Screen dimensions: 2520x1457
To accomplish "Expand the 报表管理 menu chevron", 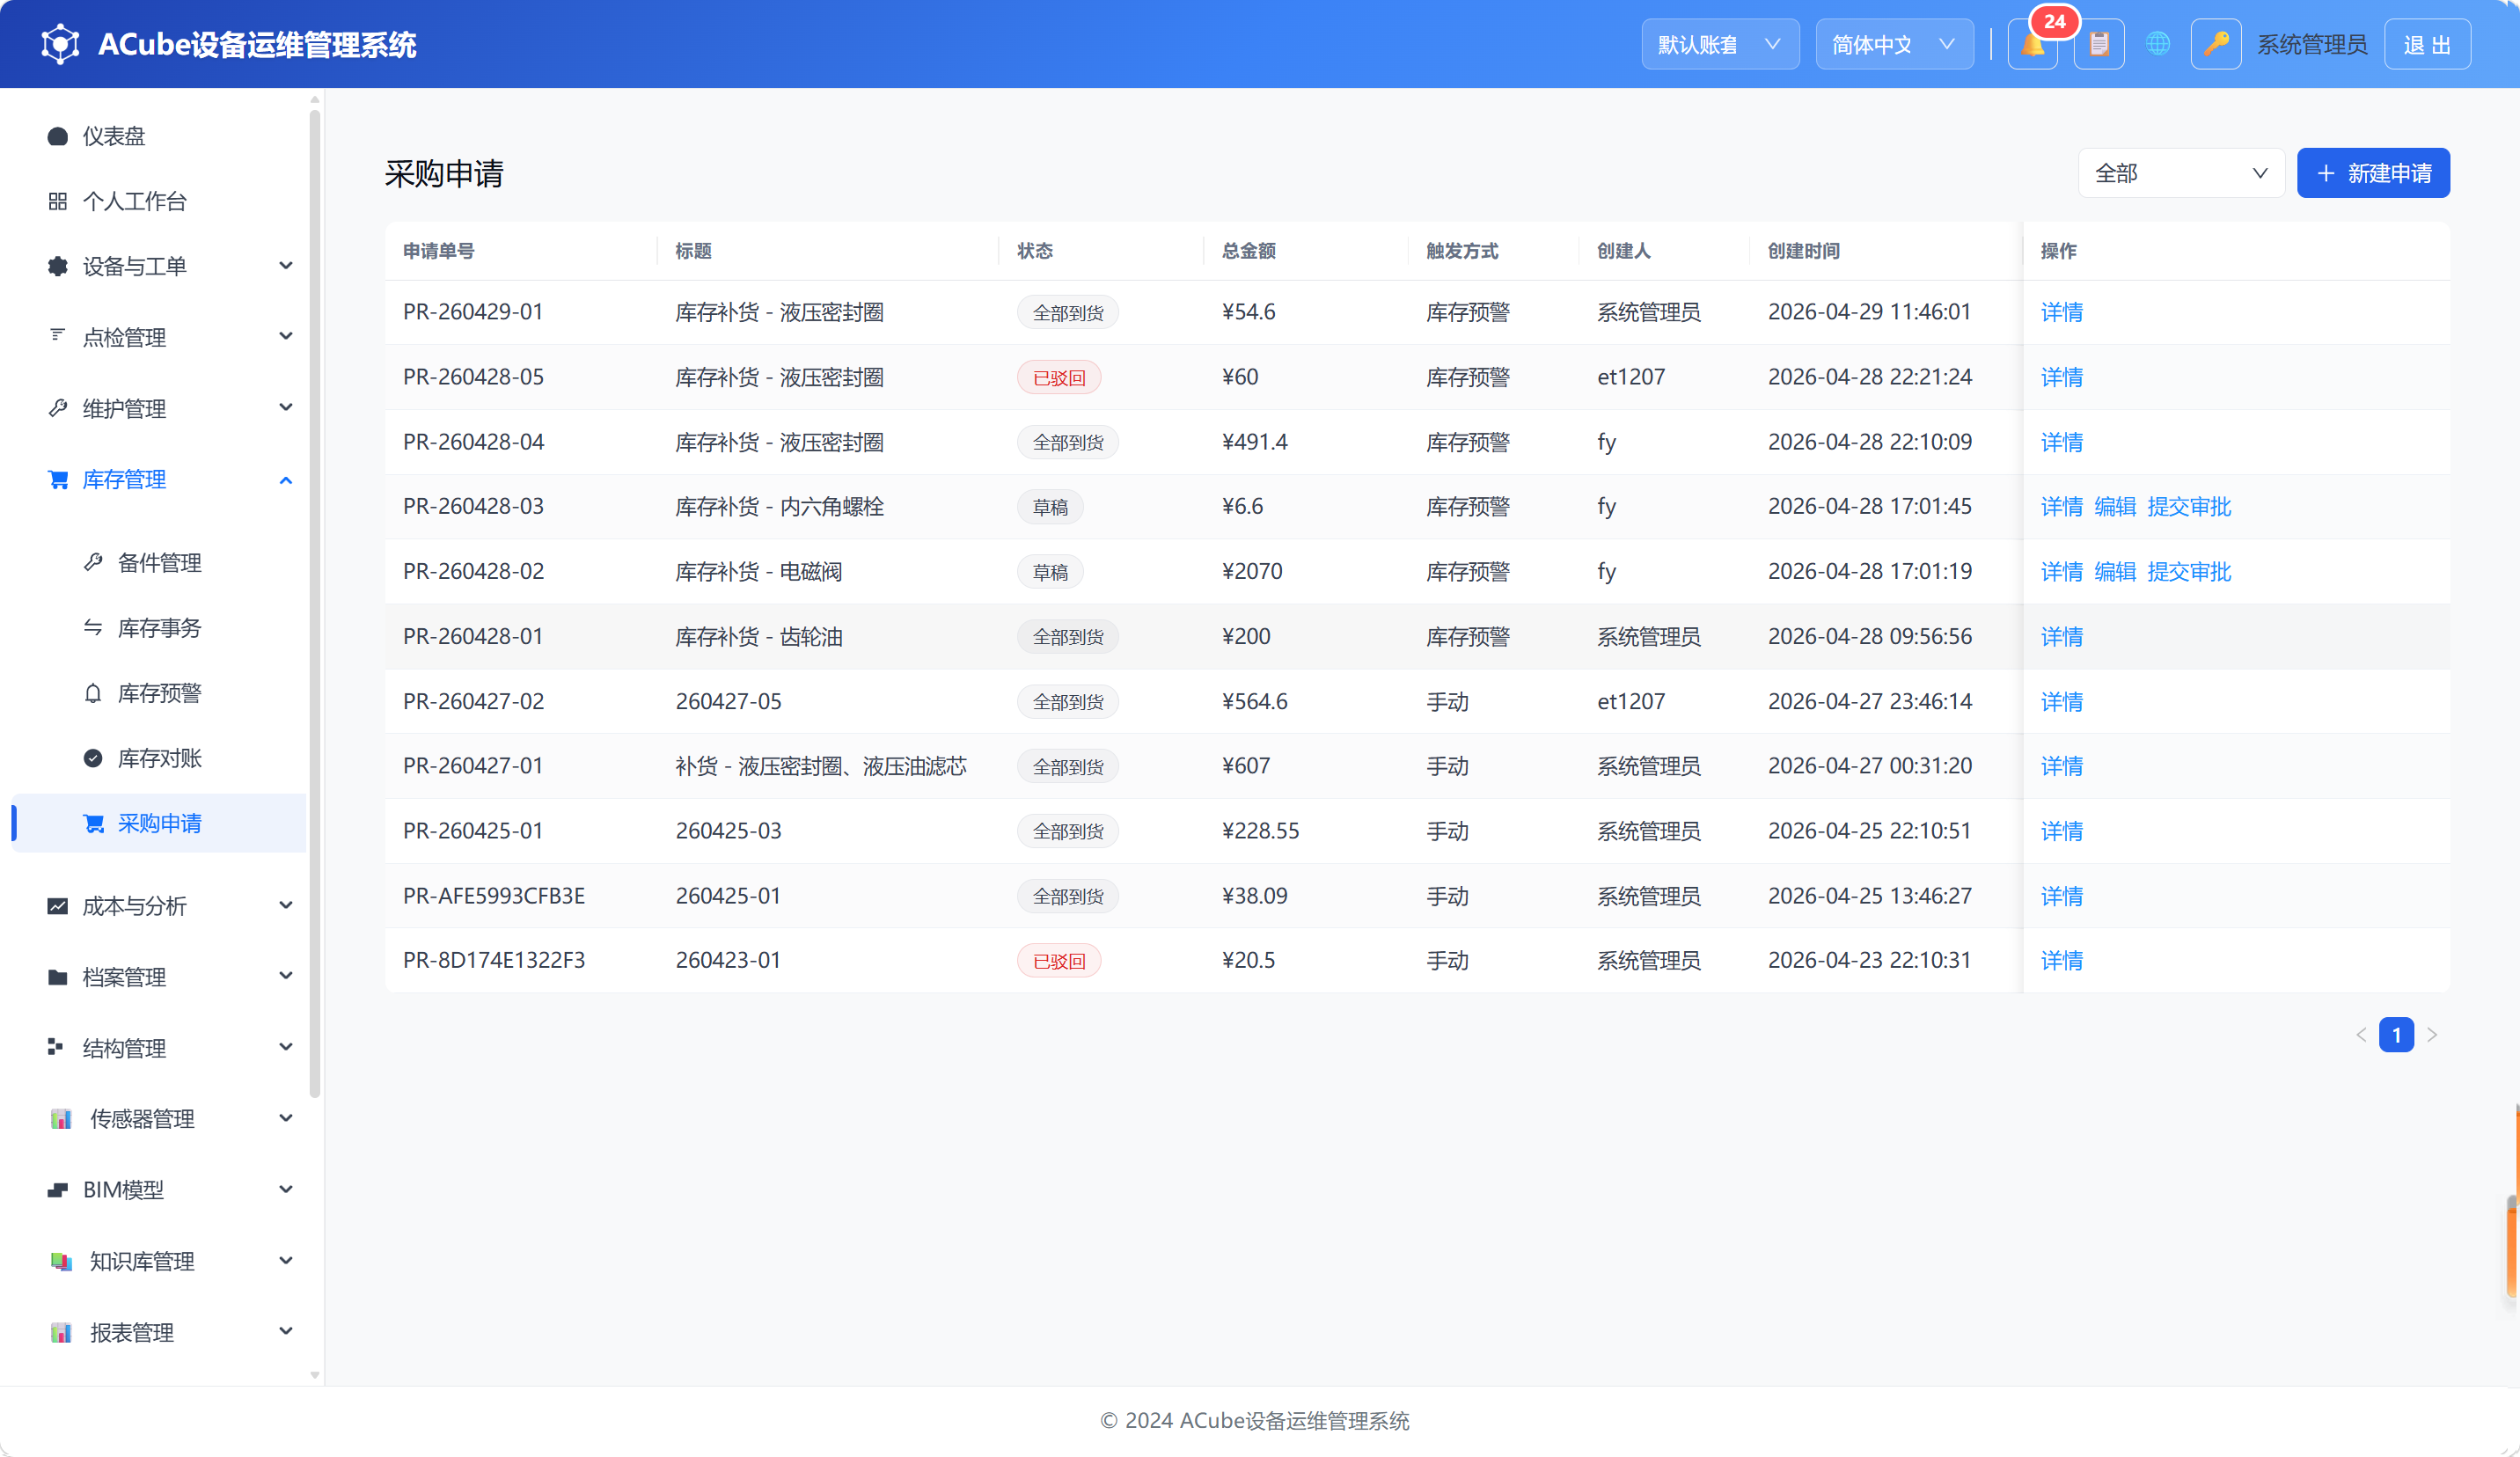I will point(286,1331).
